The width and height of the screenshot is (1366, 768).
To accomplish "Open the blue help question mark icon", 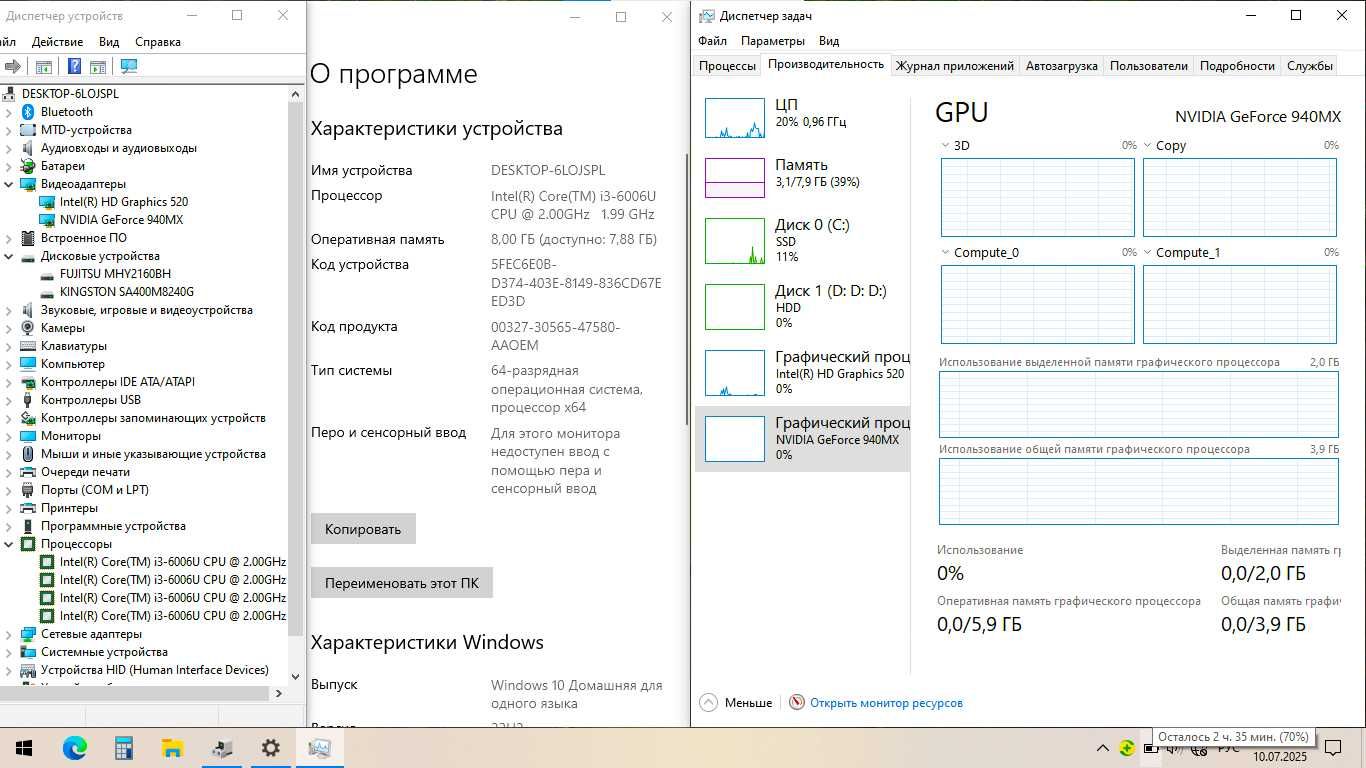I will tap(74, 66).
